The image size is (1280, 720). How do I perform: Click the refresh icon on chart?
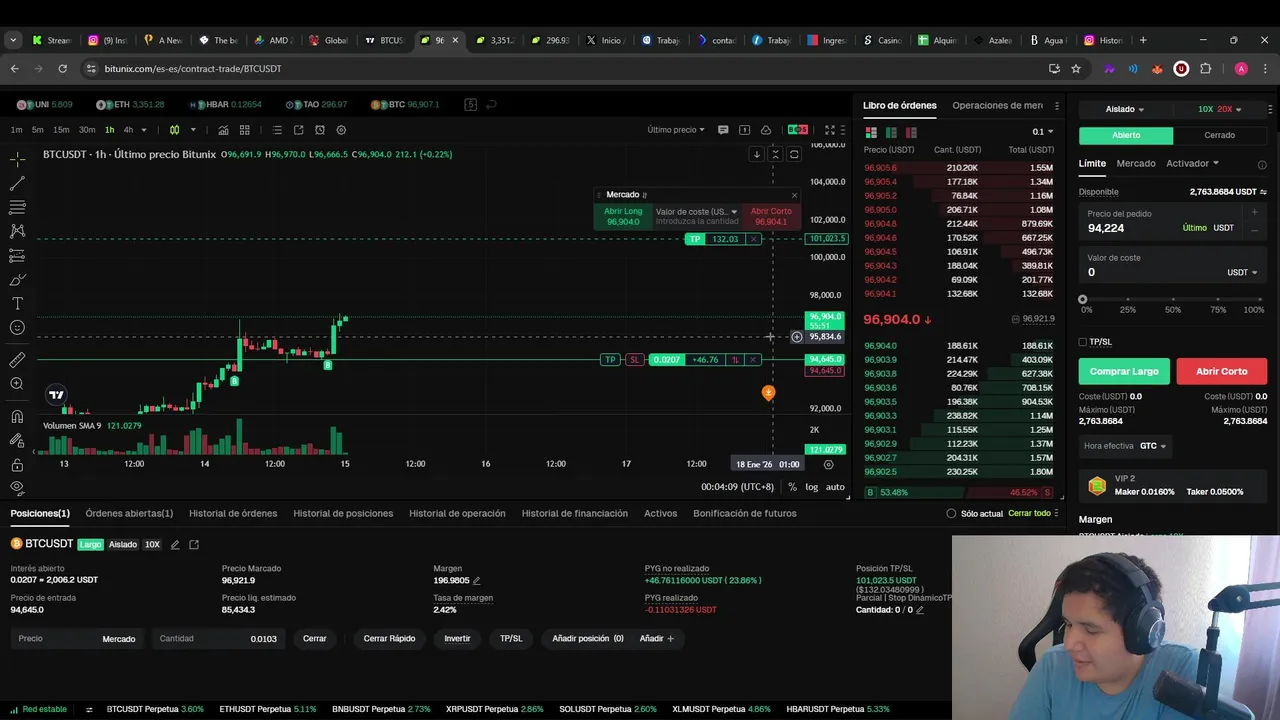click(x=794, y=154)
